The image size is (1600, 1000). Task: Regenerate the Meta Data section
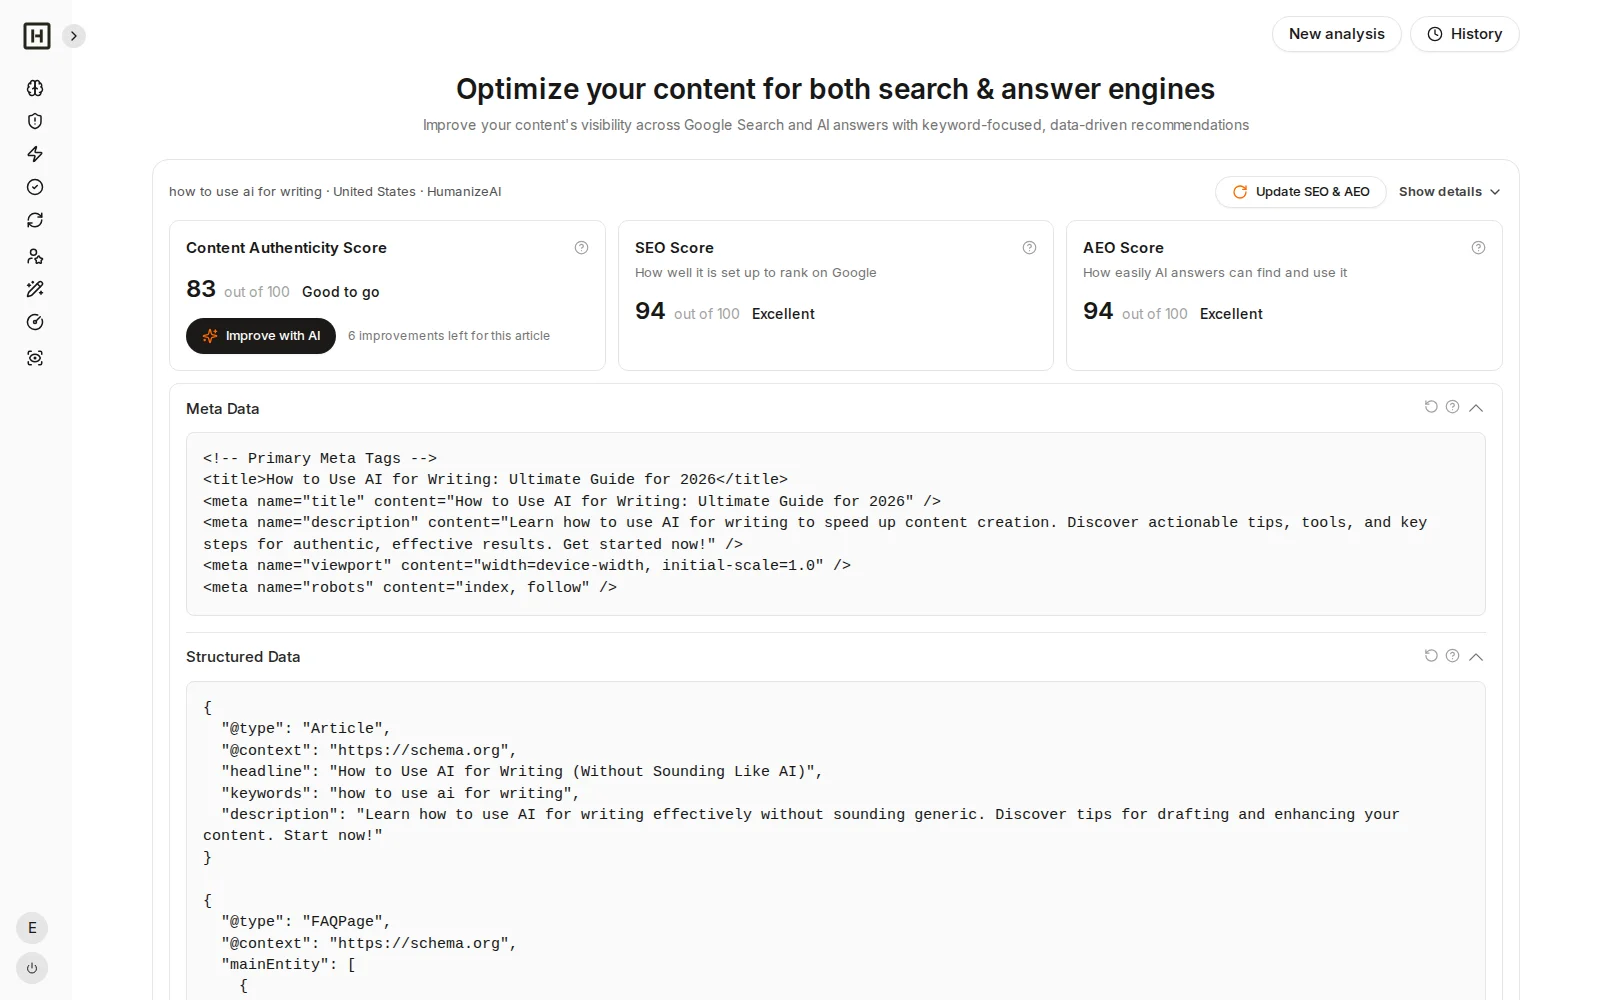coord(1431,407)
